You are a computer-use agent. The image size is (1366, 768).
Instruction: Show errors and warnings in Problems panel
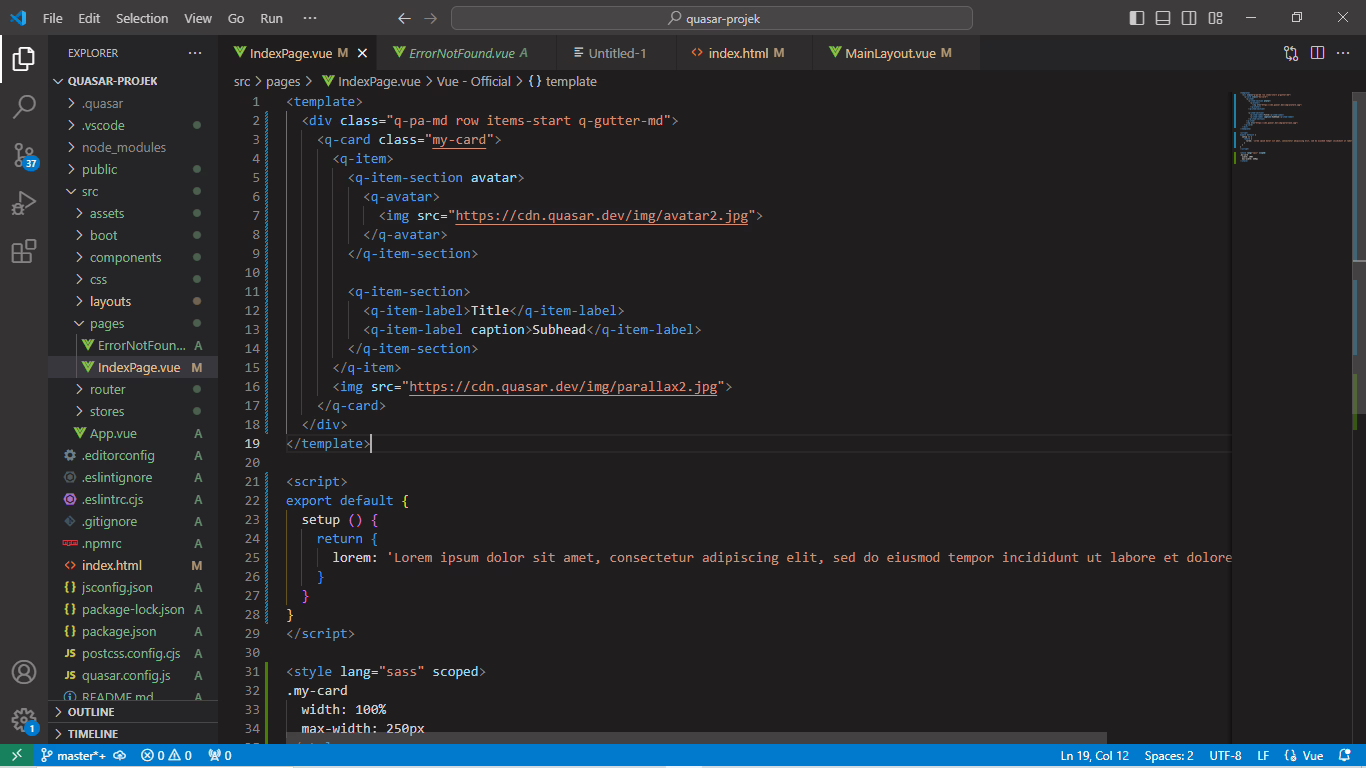click(166, 756)
